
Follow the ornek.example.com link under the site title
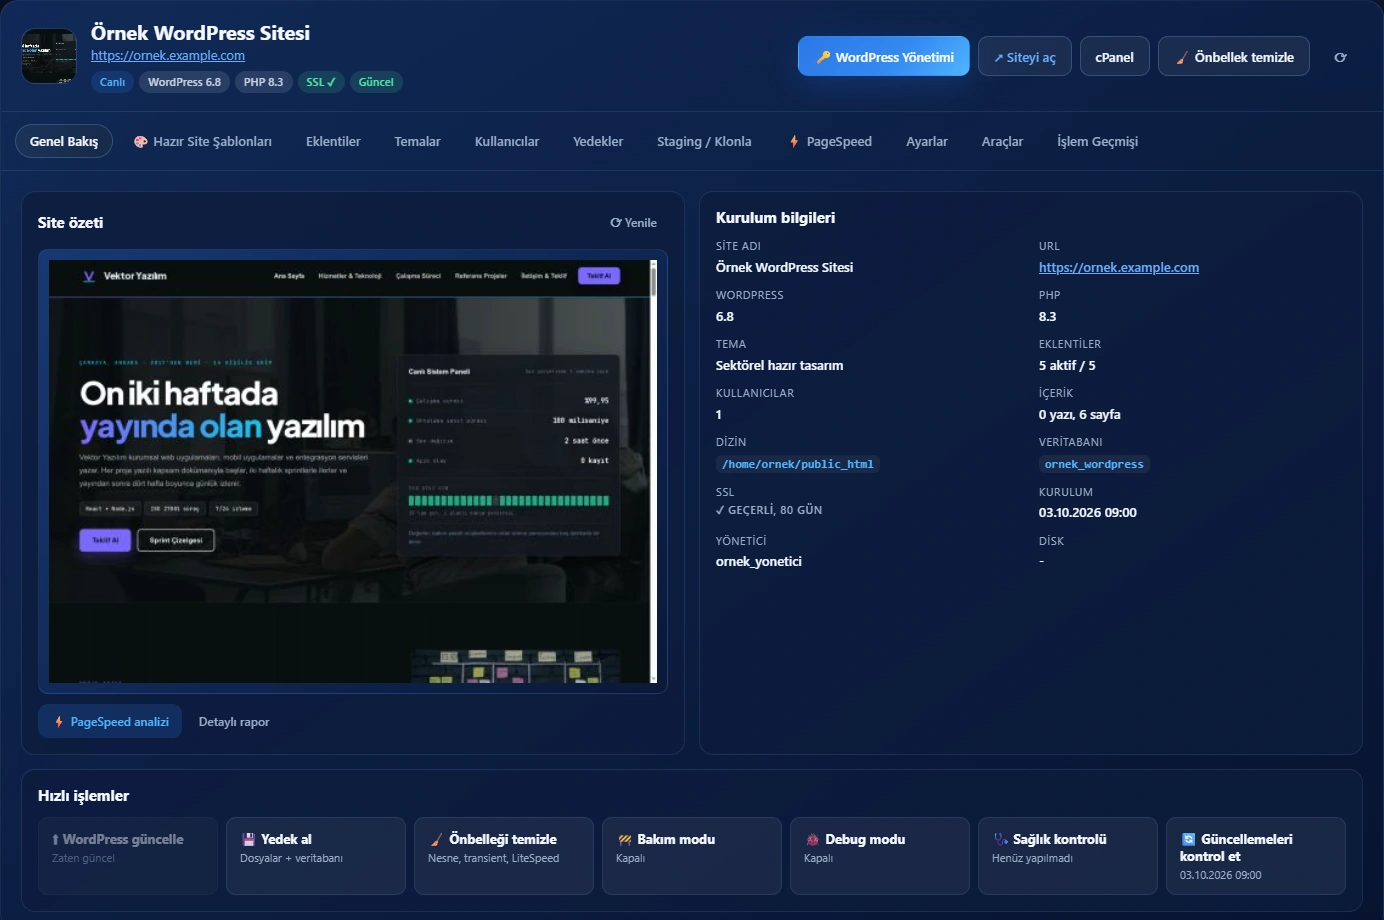pyautogui.click(x=168, y=56)
